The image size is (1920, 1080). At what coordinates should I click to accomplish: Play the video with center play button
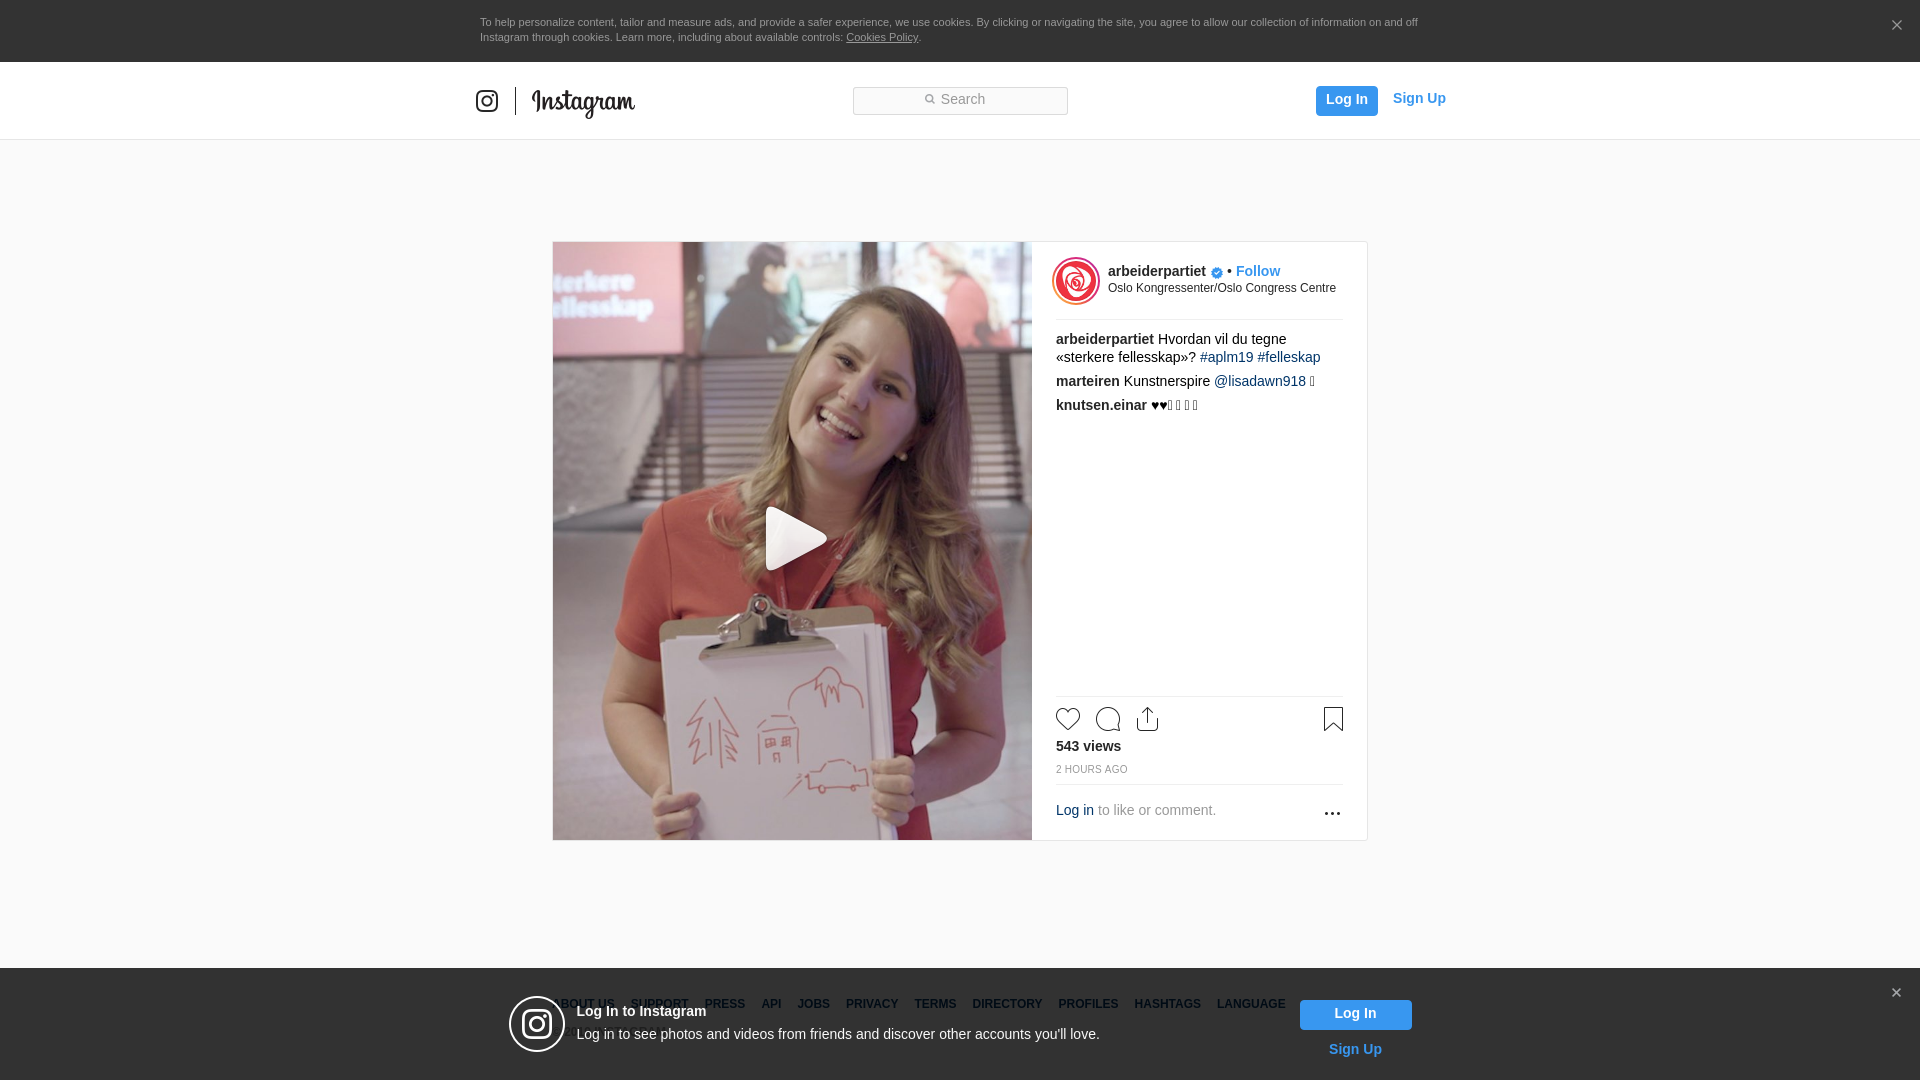pyautogui.click(x=793, y=539)
